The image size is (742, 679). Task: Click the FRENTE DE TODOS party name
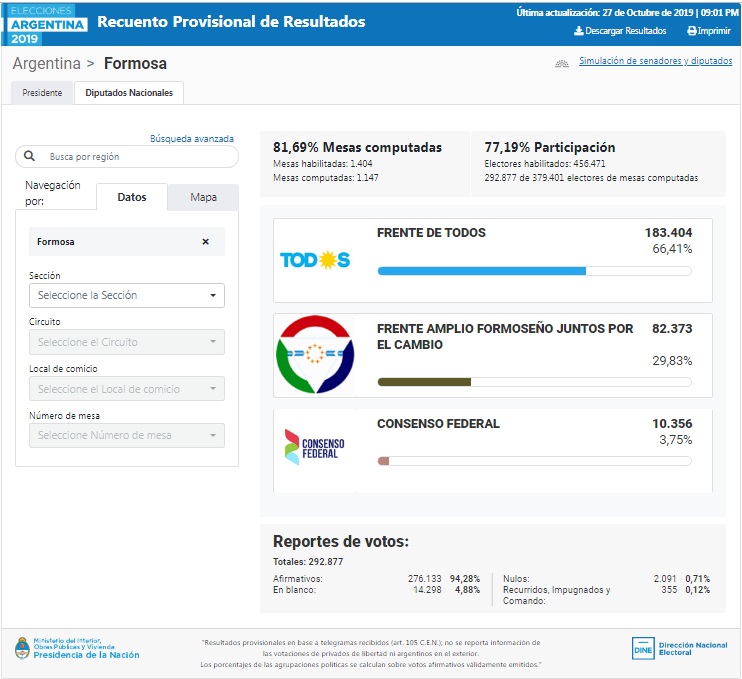pos(431,233)
